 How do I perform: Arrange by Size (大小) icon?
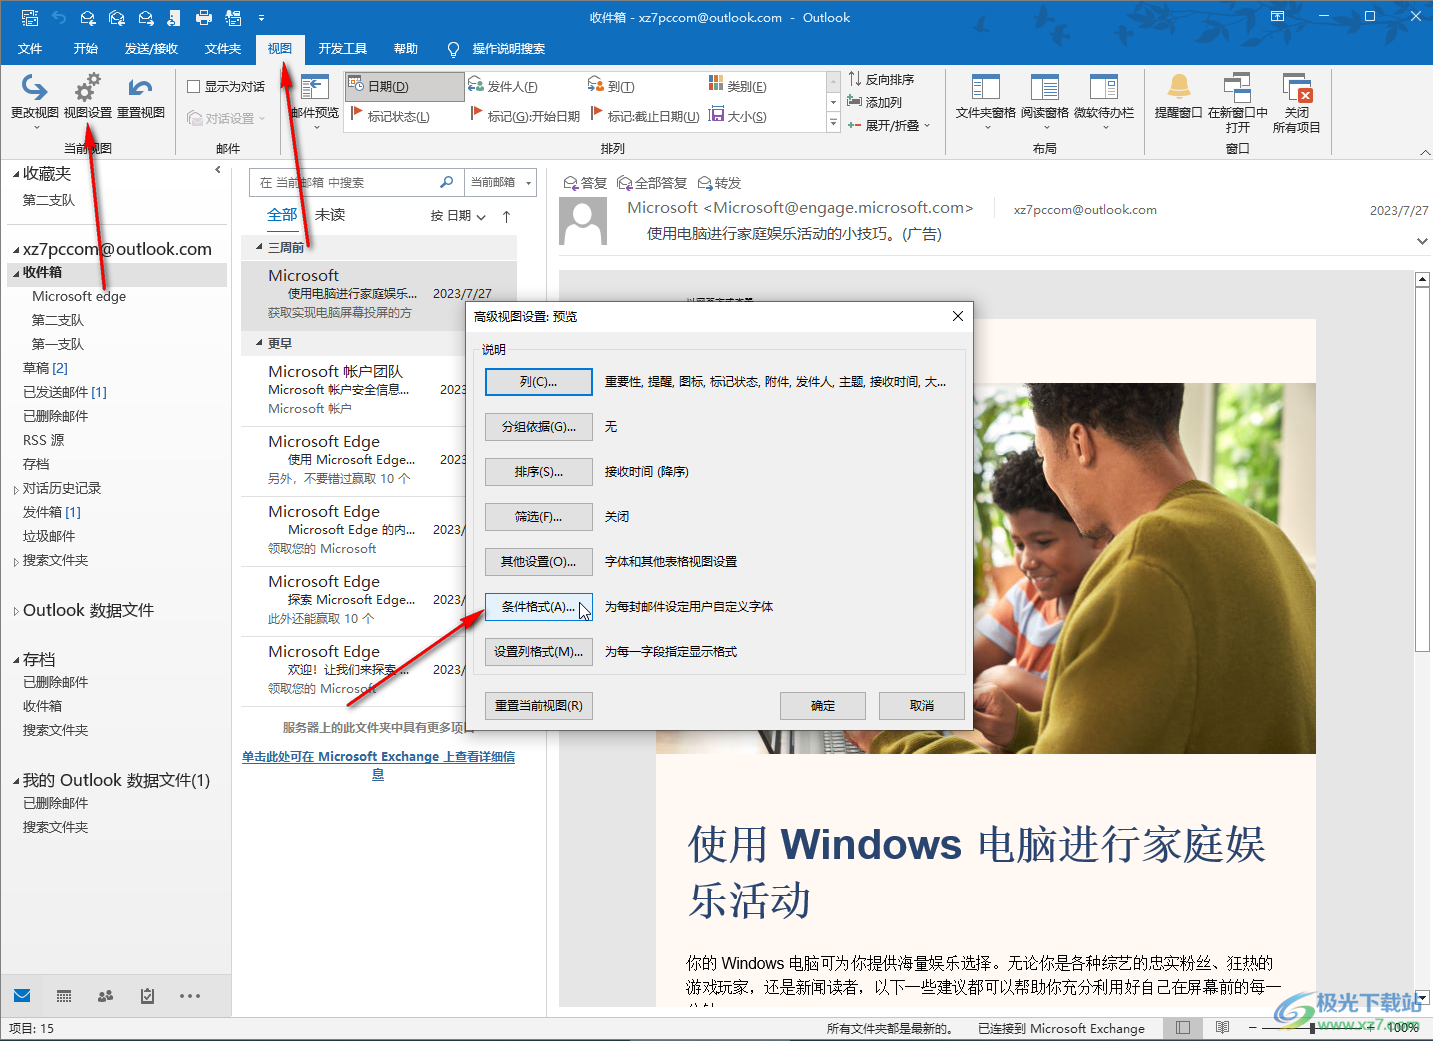pyautogui.click(x=716, y=115)
